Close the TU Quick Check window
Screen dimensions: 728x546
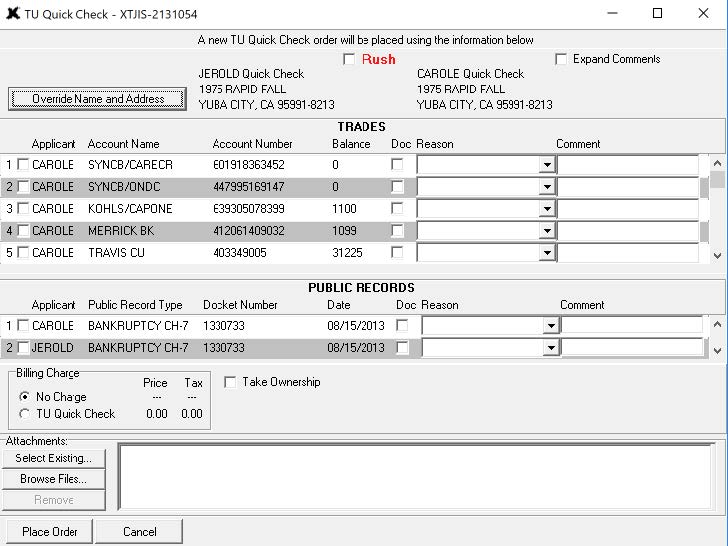(703, 13)
